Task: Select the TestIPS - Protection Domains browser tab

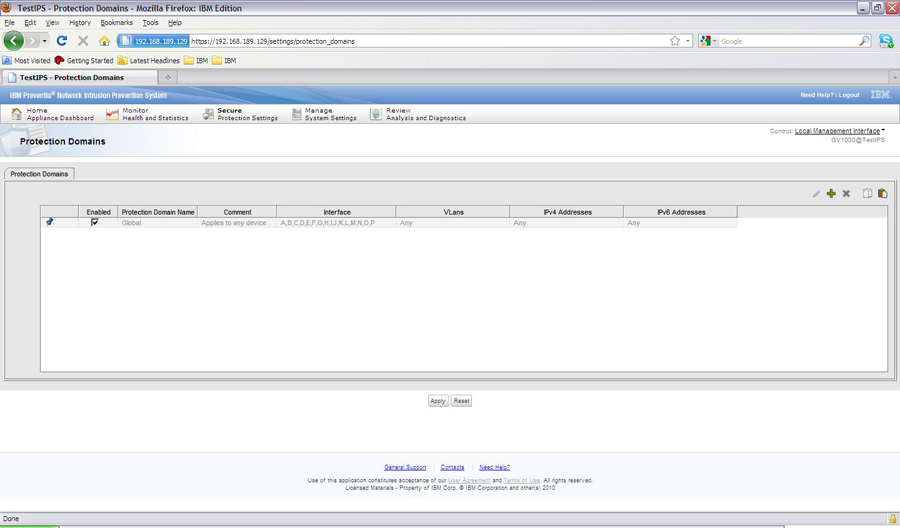Action: 79,77
